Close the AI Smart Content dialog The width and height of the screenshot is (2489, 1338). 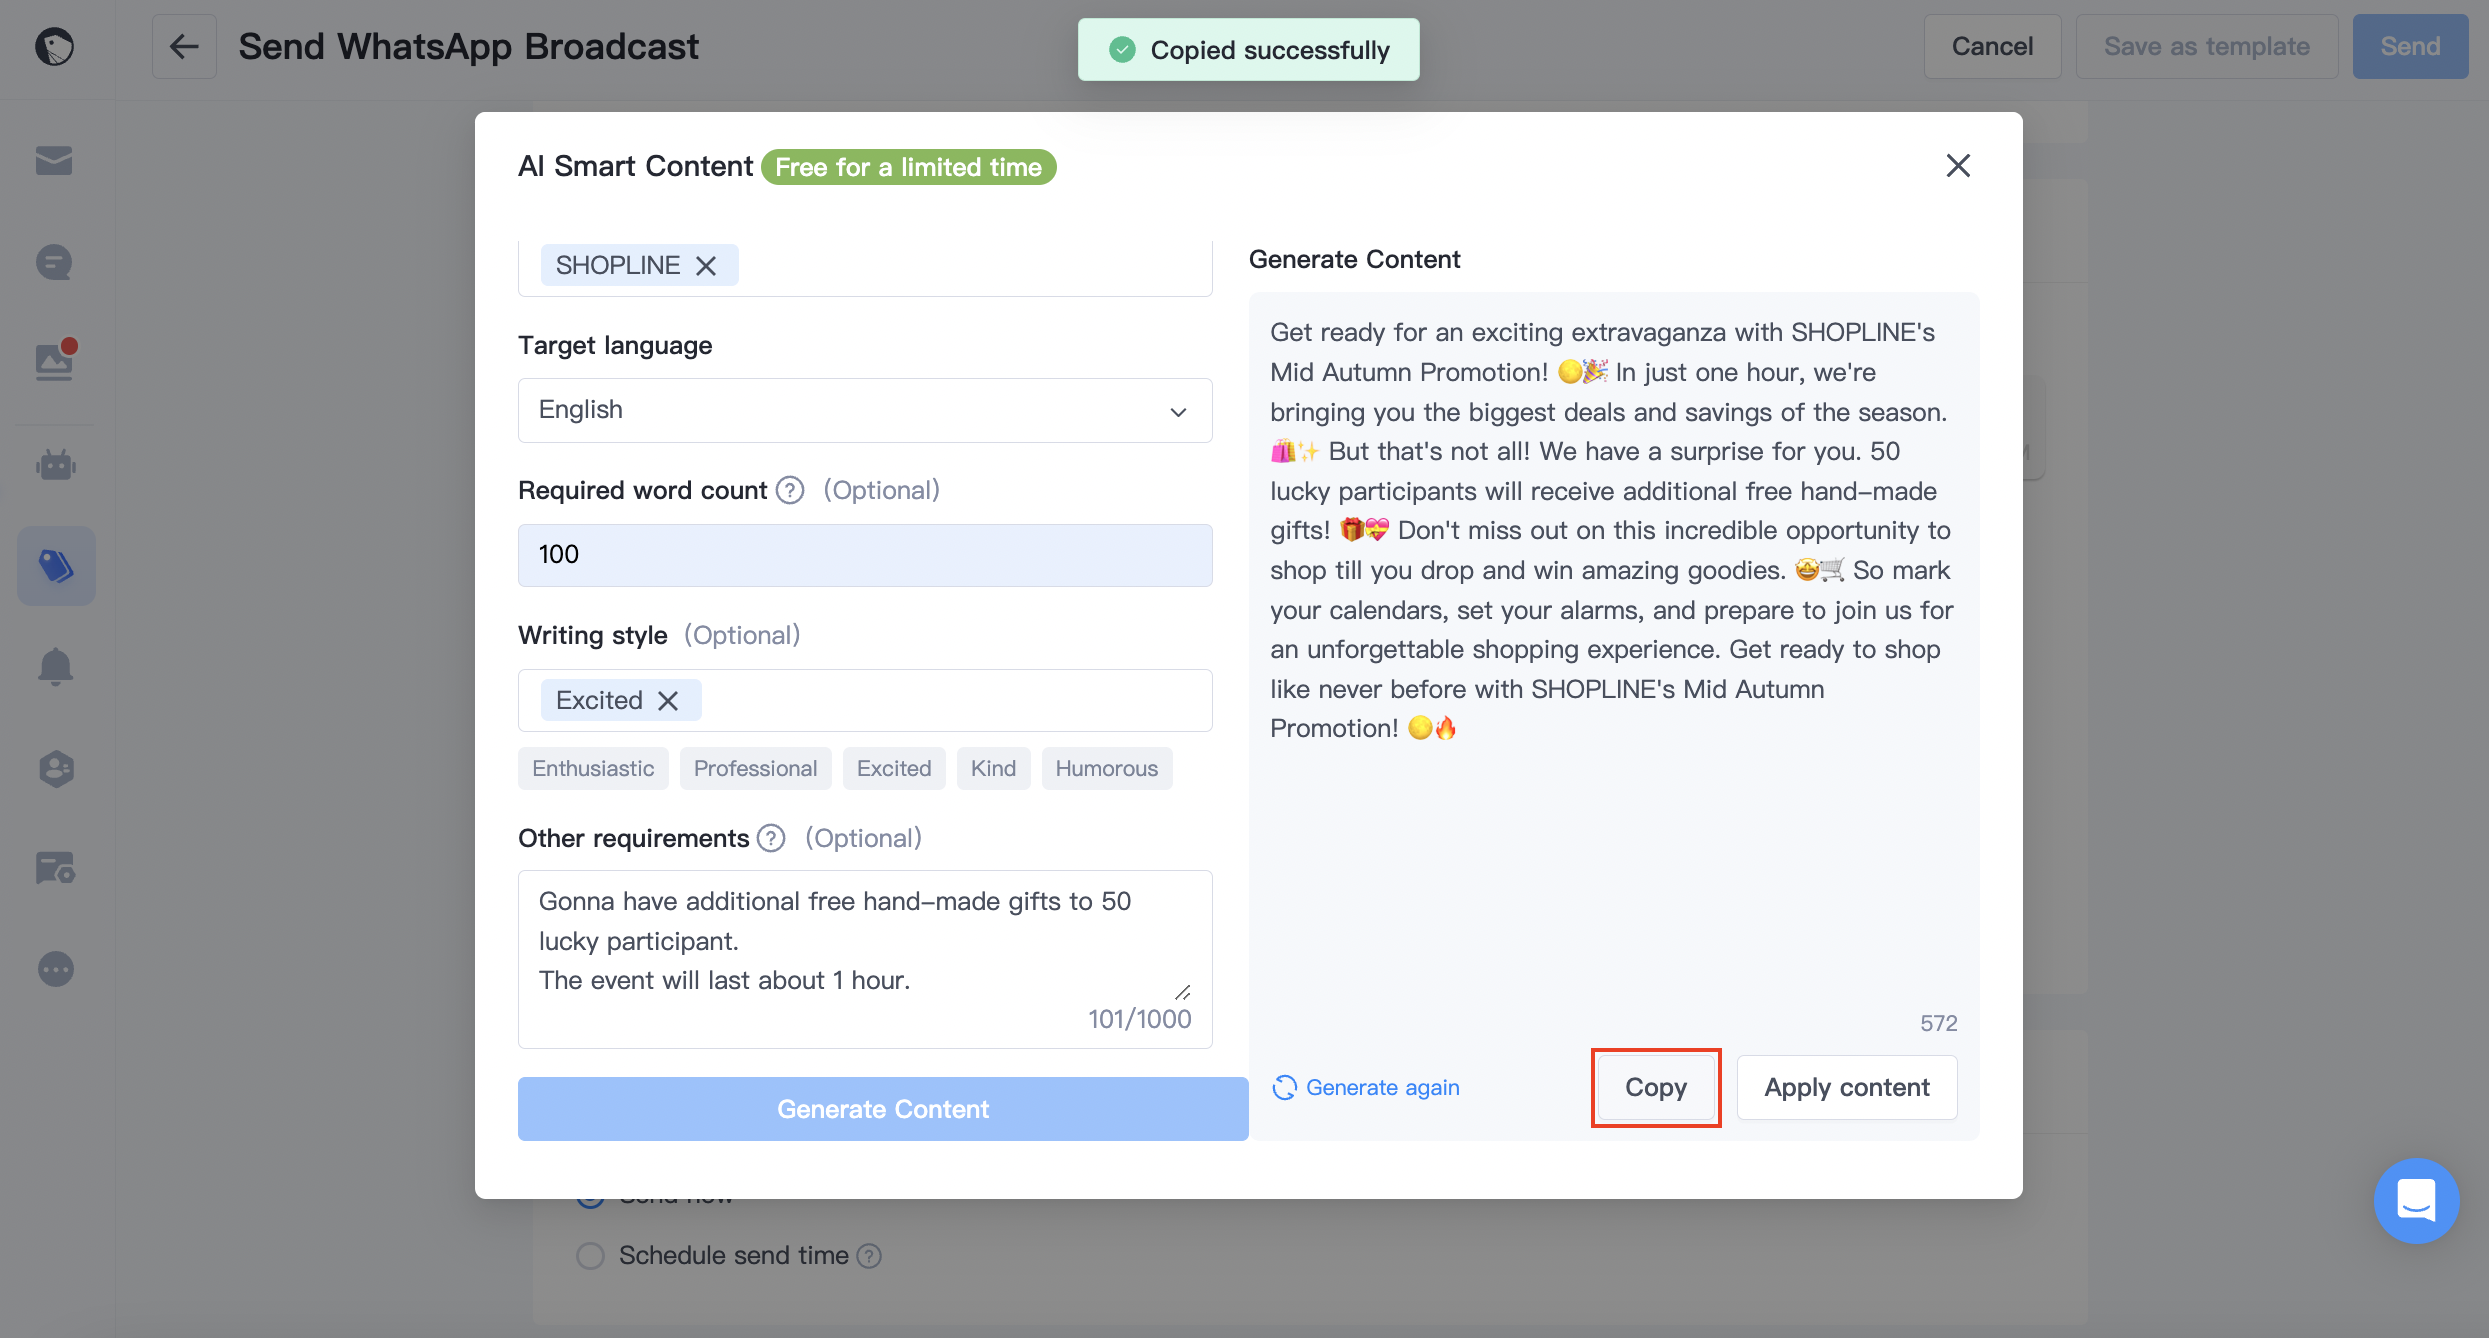(1958, 166)
